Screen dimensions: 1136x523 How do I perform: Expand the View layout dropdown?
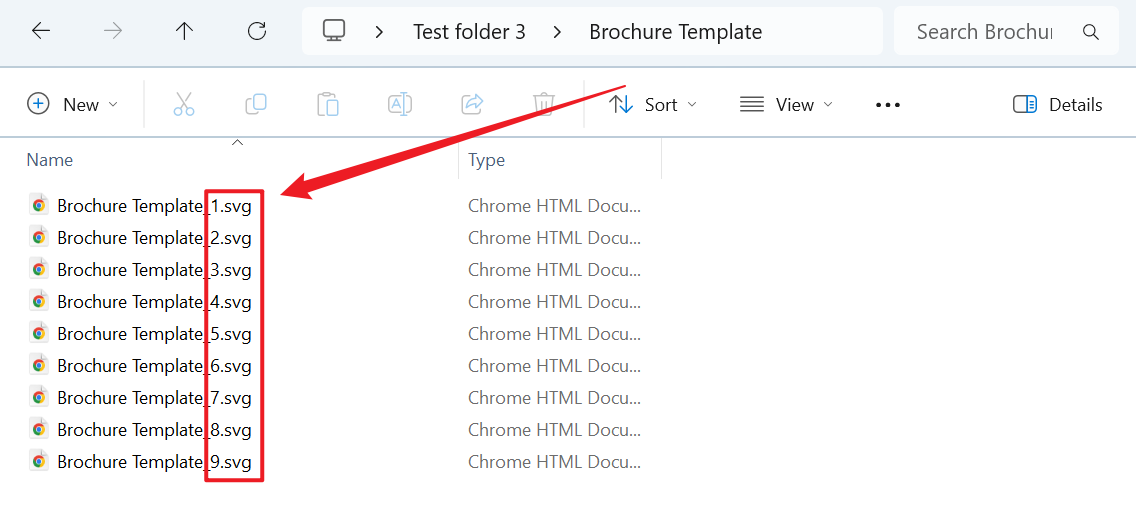coord(786,104)
